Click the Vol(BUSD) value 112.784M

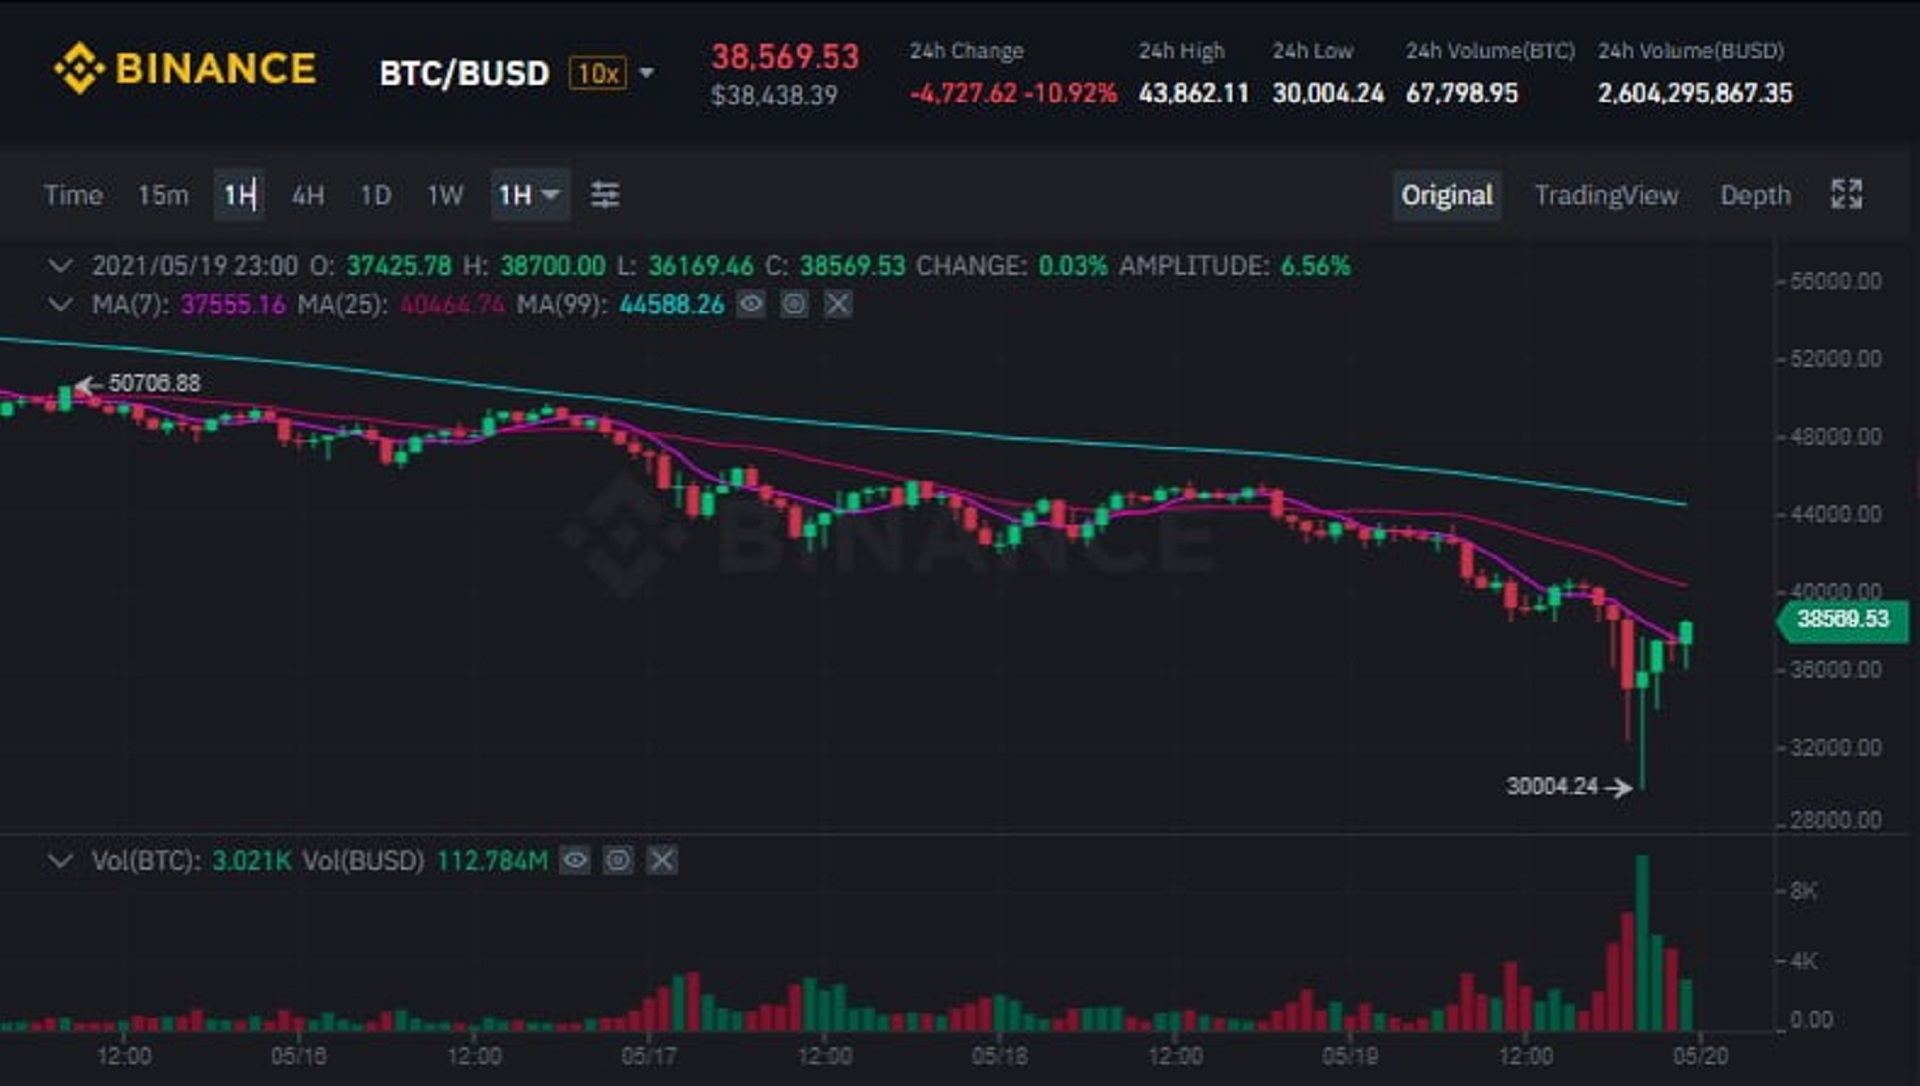click(492, 861)
